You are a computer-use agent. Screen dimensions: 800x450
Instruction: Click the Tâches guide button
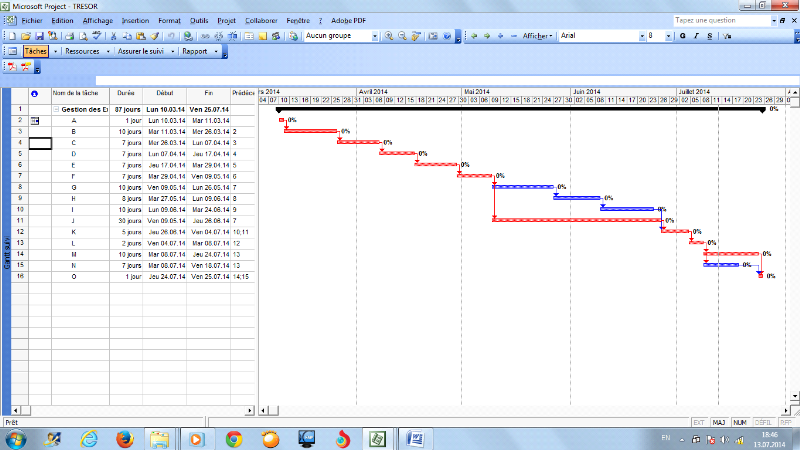pyautogui.click(x=35, y=52)
